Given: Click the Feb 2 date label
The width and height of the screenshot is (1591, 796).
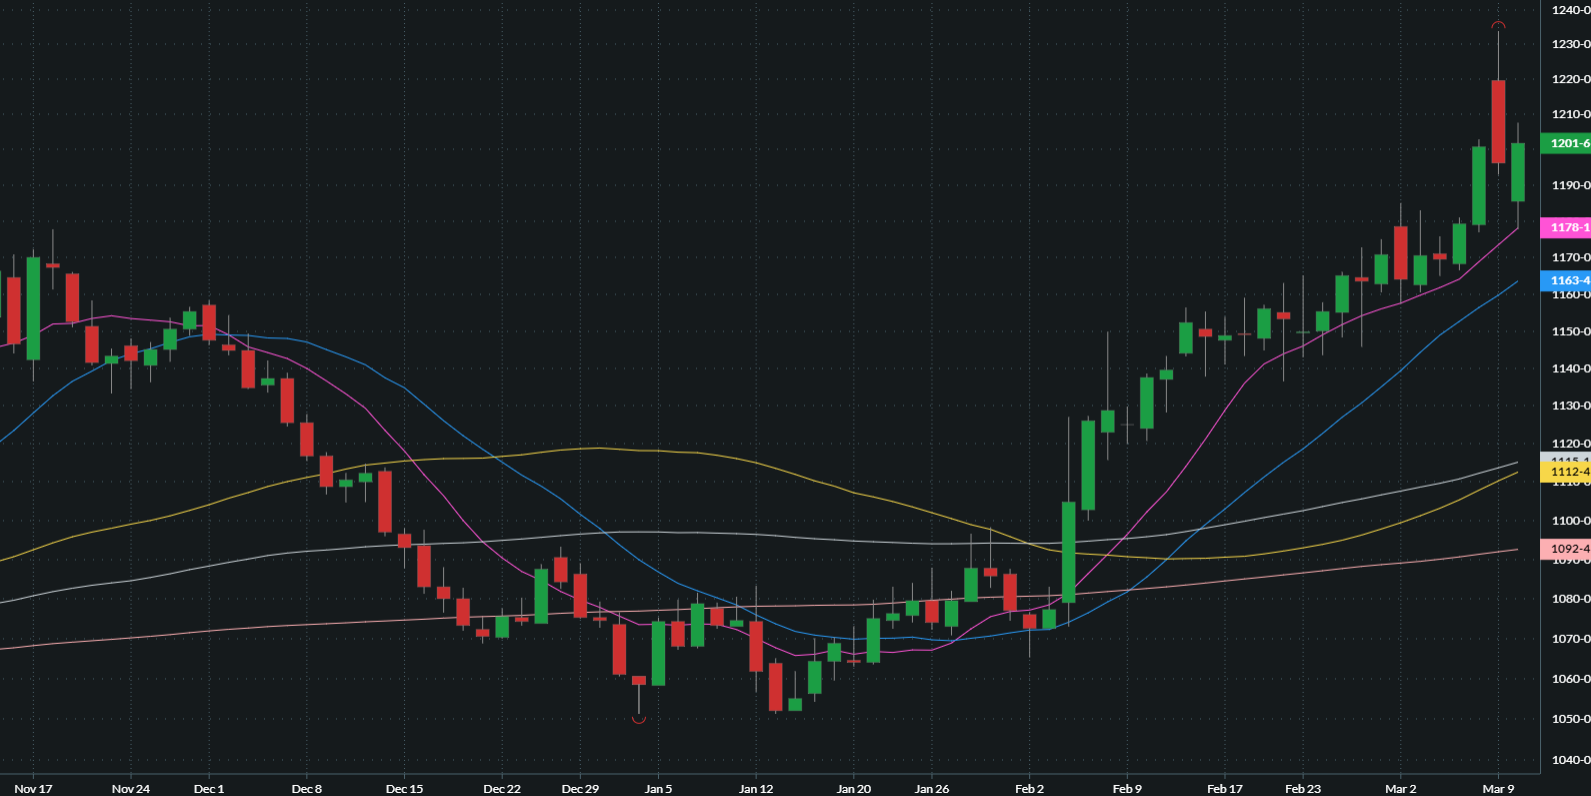Looking at the screenshot, I should click(x=1029, y=788).
